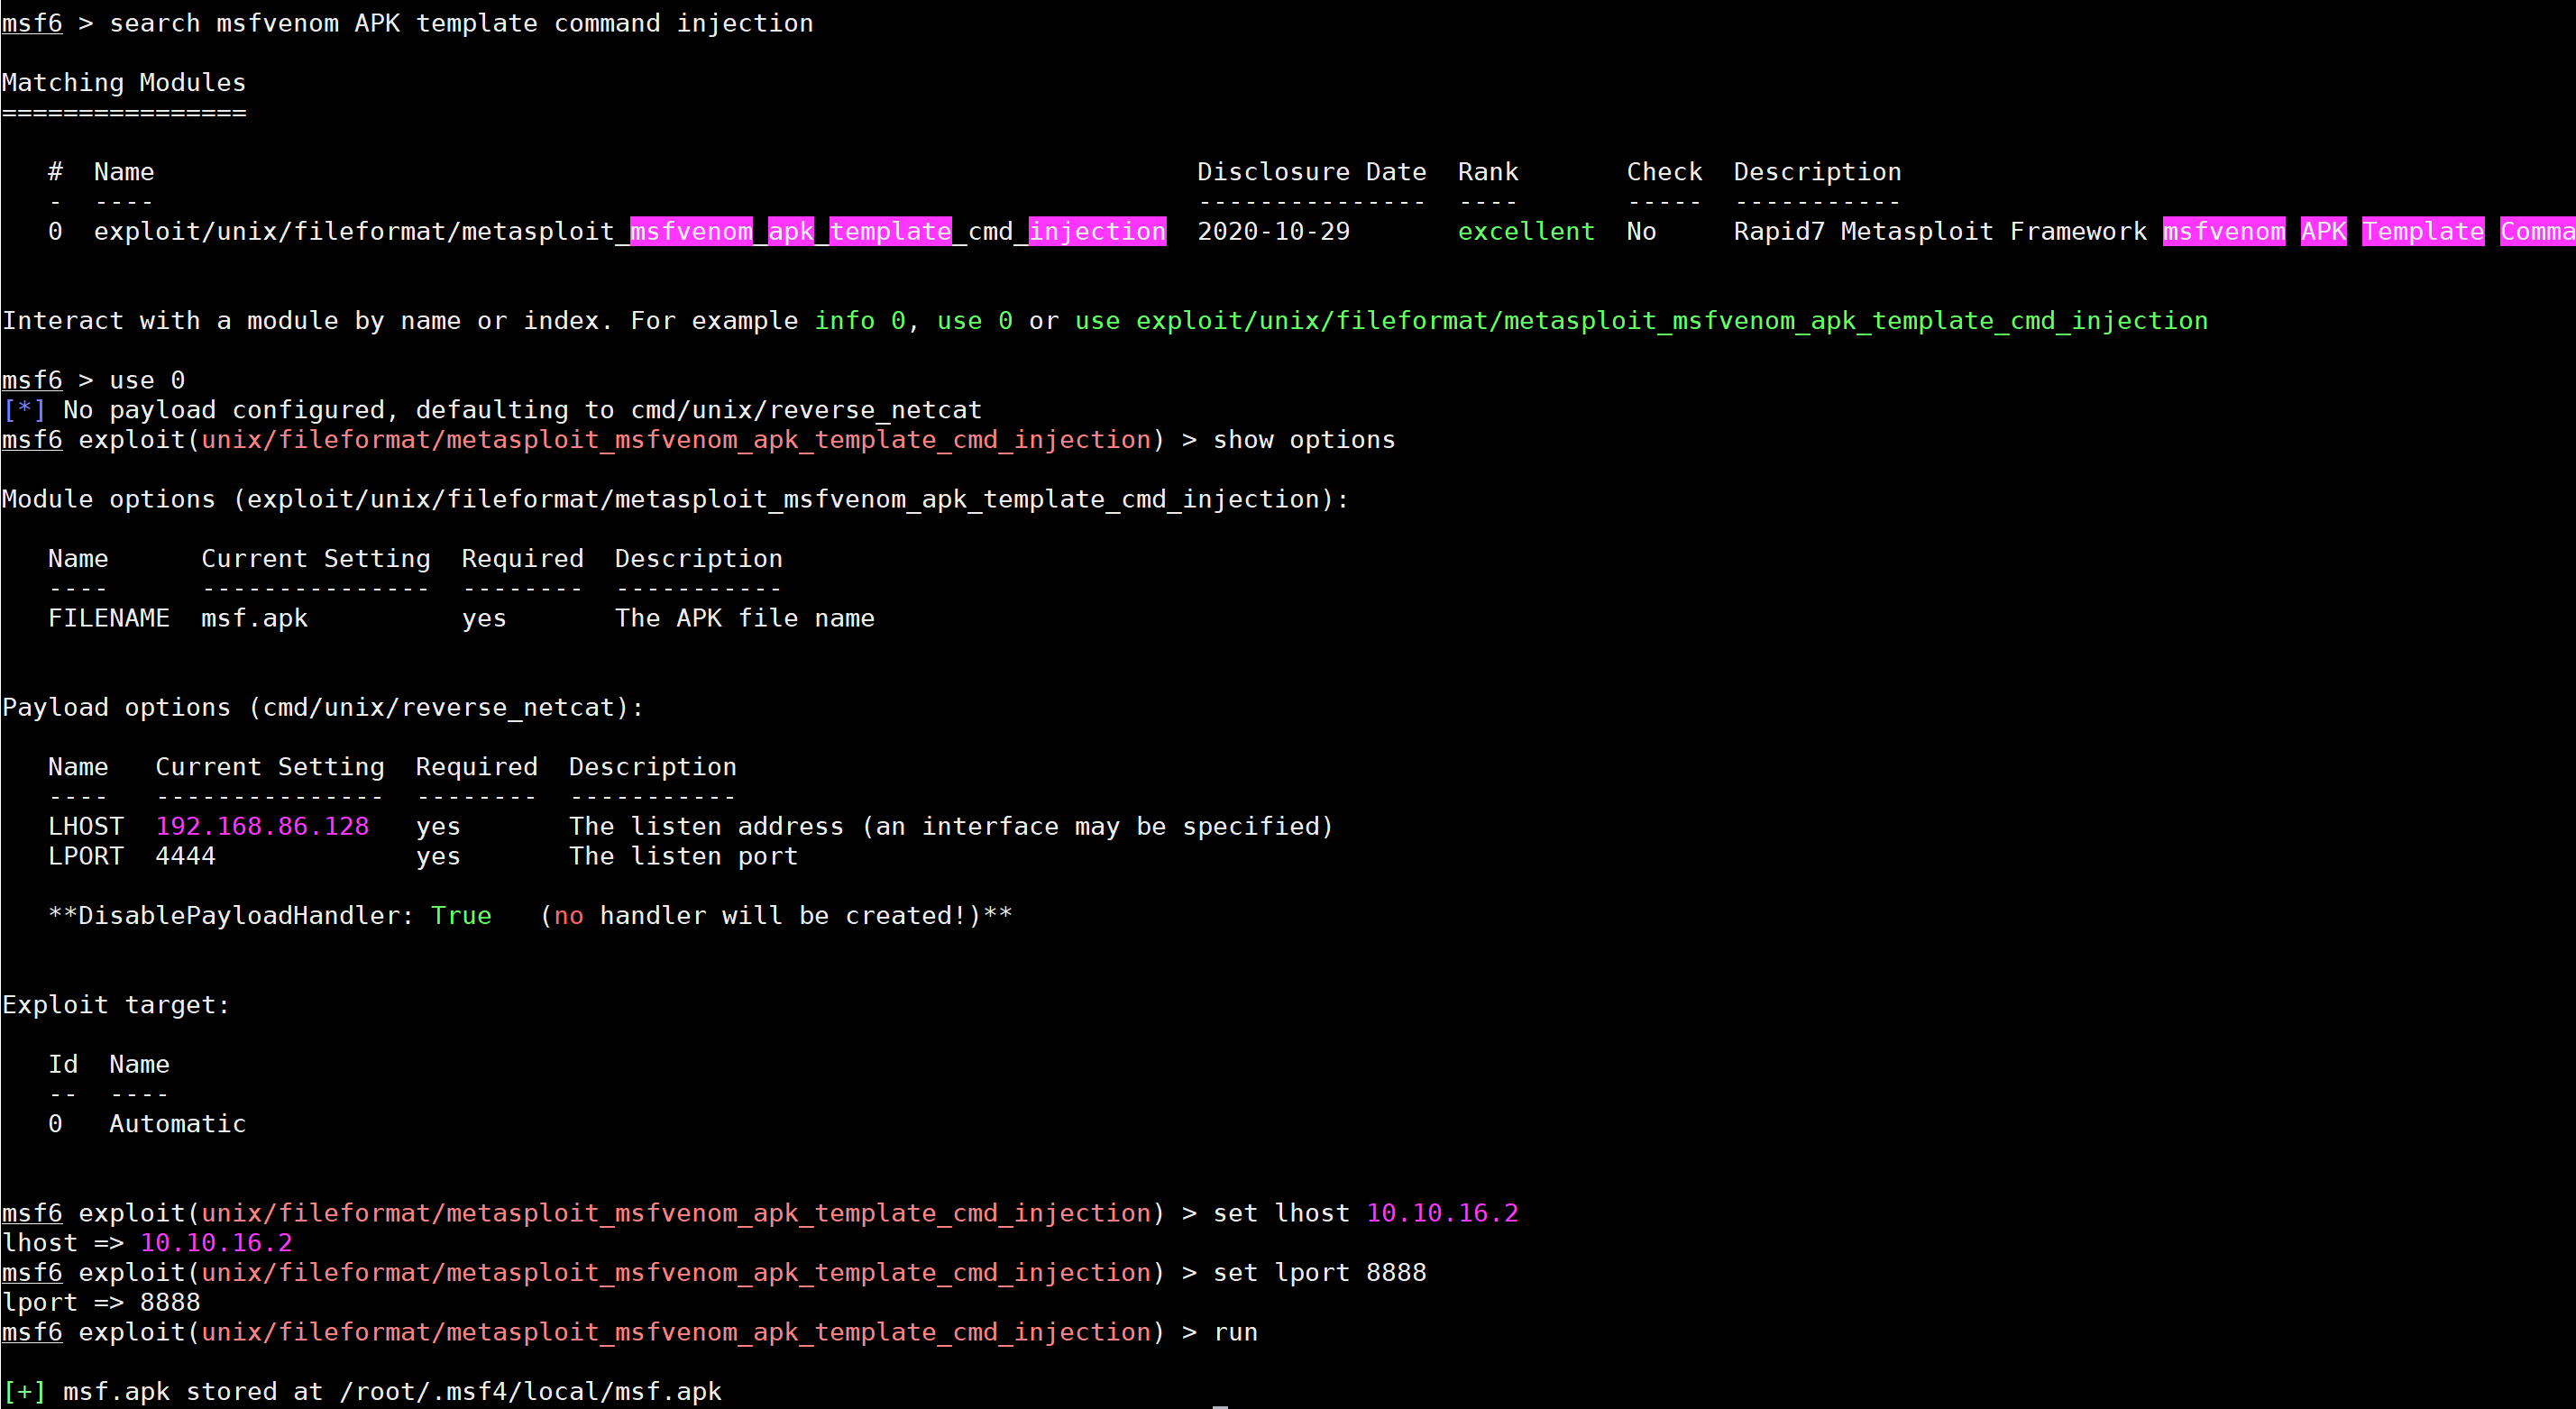Image resolution: width=2576 pixels, height=1409 pixels.
Task: Click the 'msf.apk' FILENAME current setting
Action: 254,619
